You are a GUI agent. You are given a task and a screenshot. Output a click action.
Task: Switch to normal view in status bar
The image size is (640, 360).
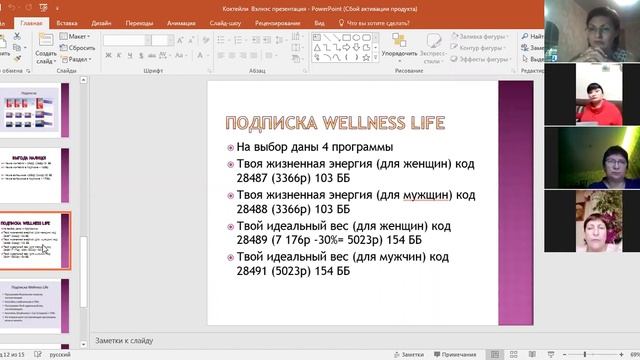[495, 354]
